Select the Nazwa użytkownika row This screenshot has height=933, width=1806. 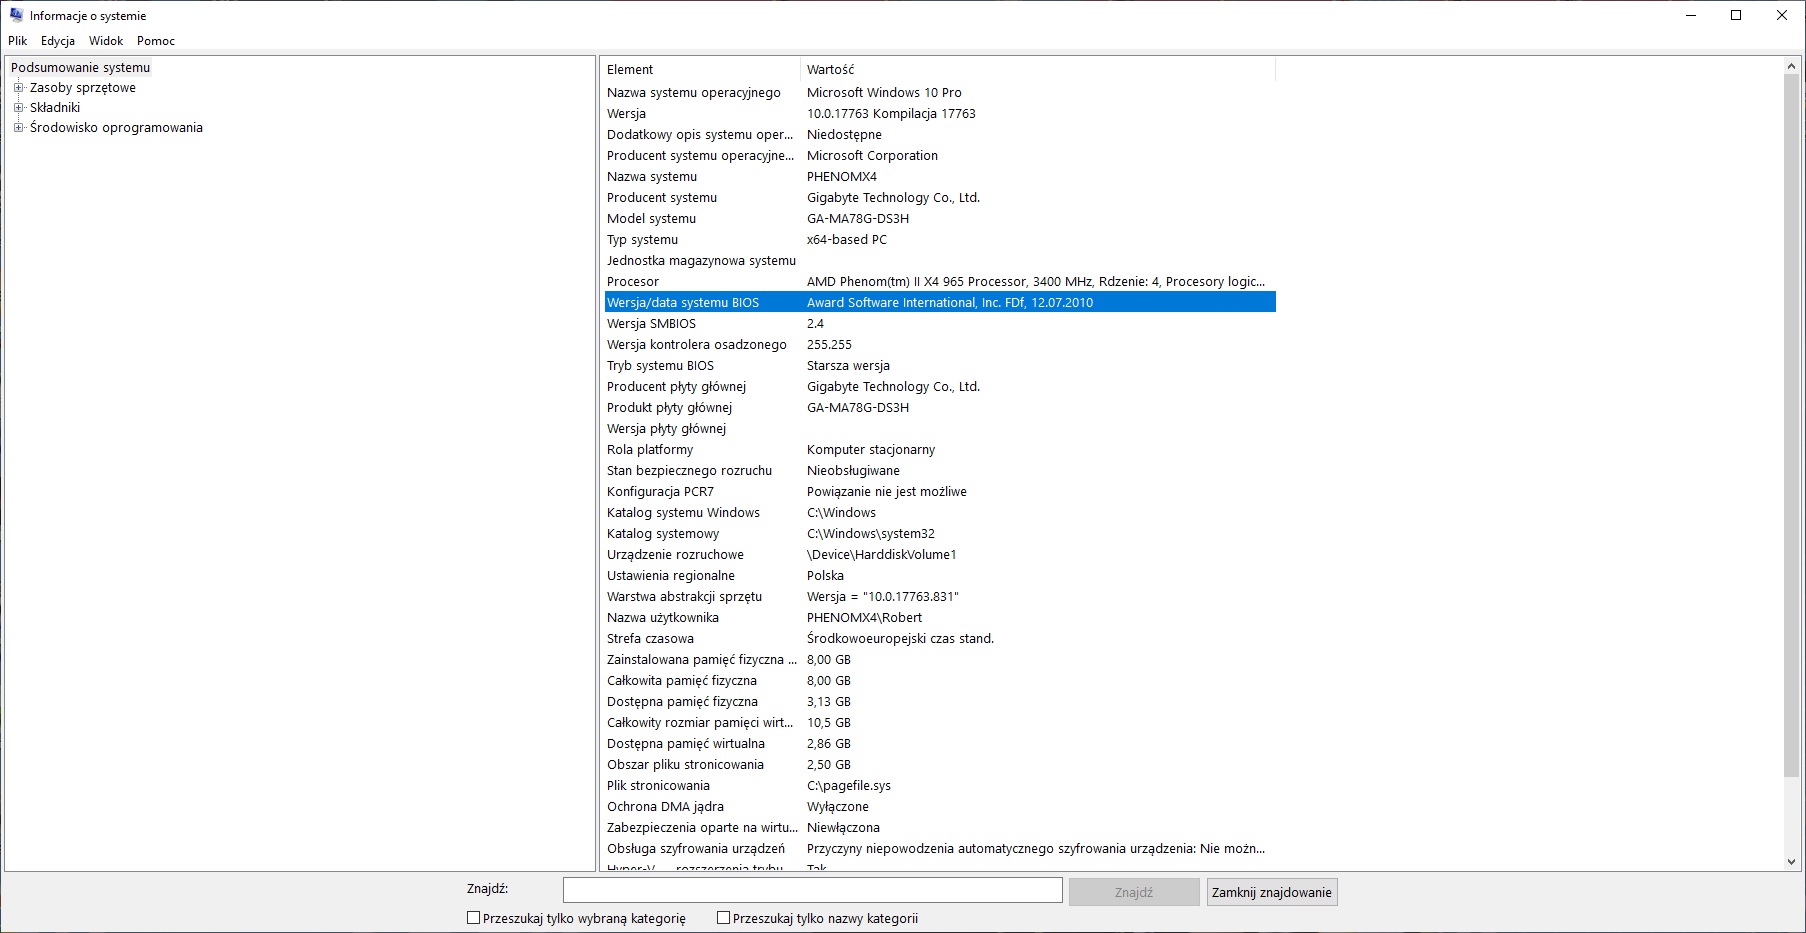(940, 618)
